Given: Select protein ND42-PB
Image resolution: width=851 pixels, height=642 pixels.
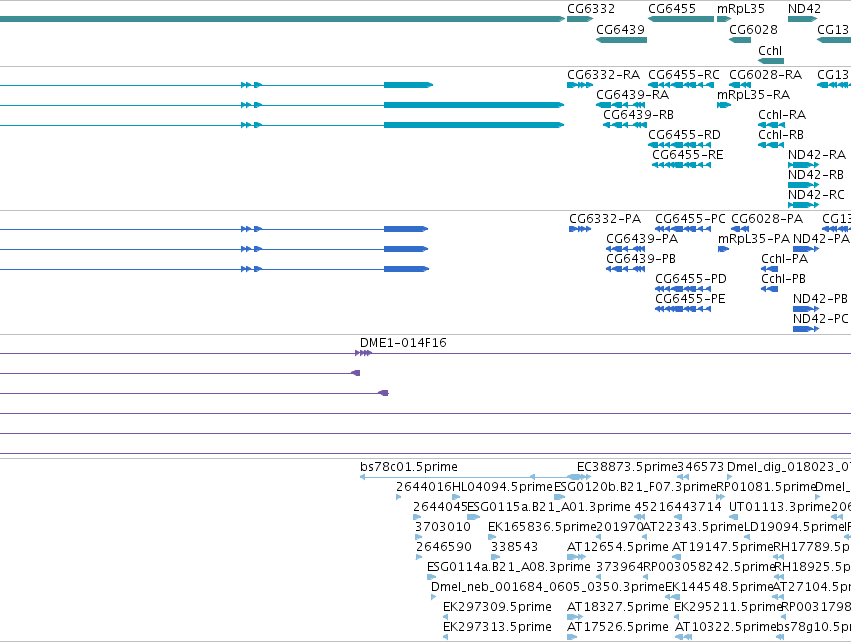Looking at the screenshot, I should [x=820, y=299].
